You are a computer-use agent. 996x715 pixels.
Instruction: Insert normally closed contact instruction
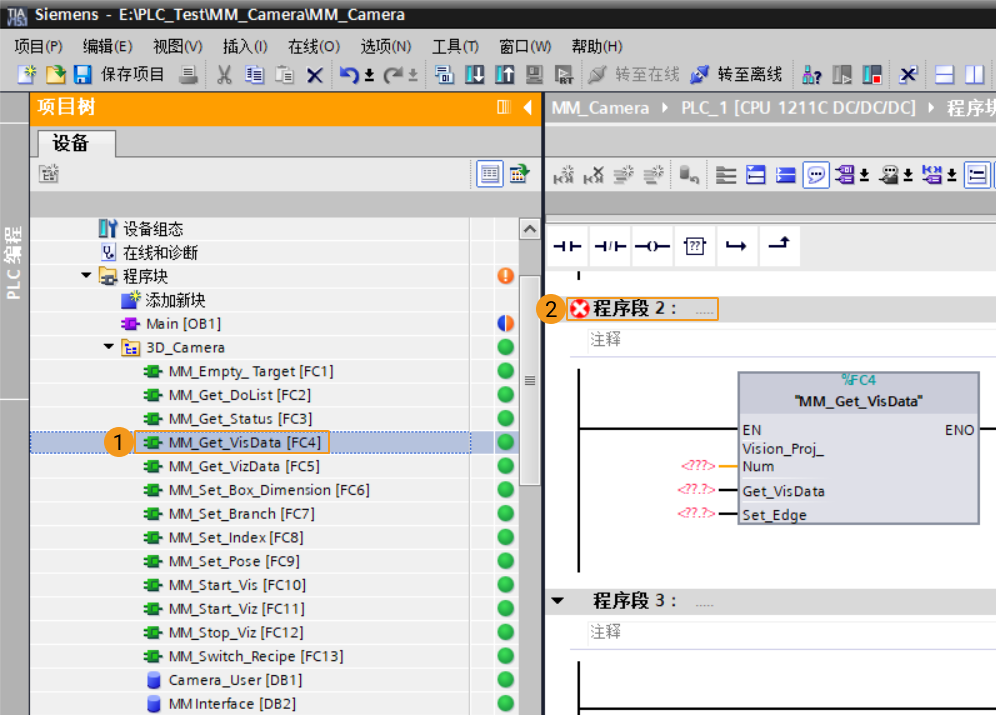point(610,246)
